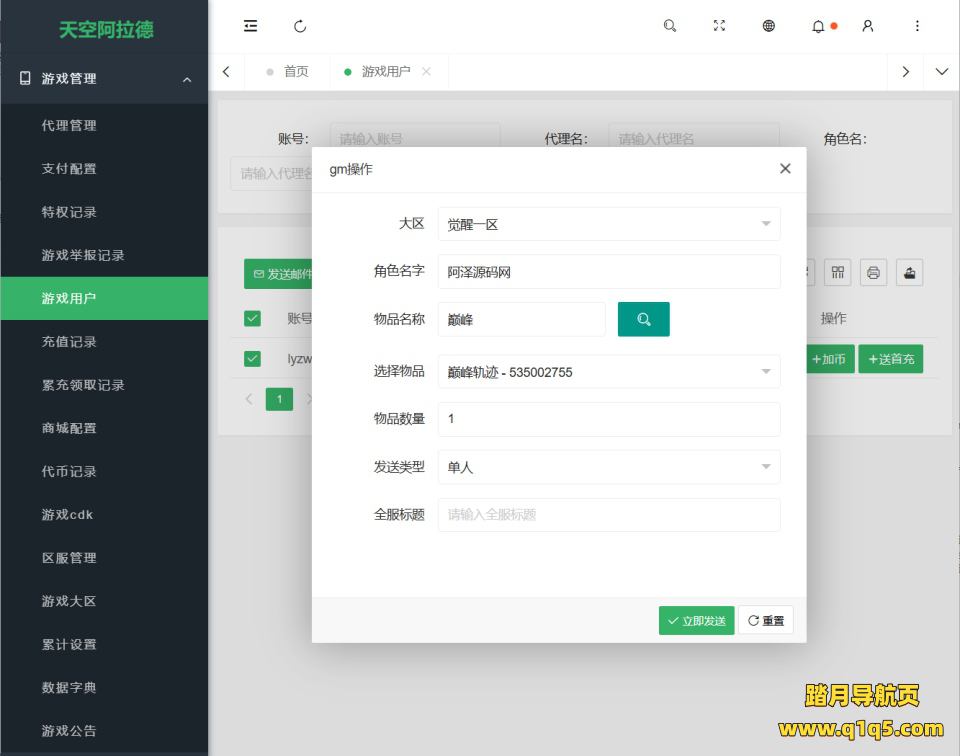This screenshot has width=960, height=756.
Task: Click the teal item search button
Action: pyautogui.click(x=643, y=319)
